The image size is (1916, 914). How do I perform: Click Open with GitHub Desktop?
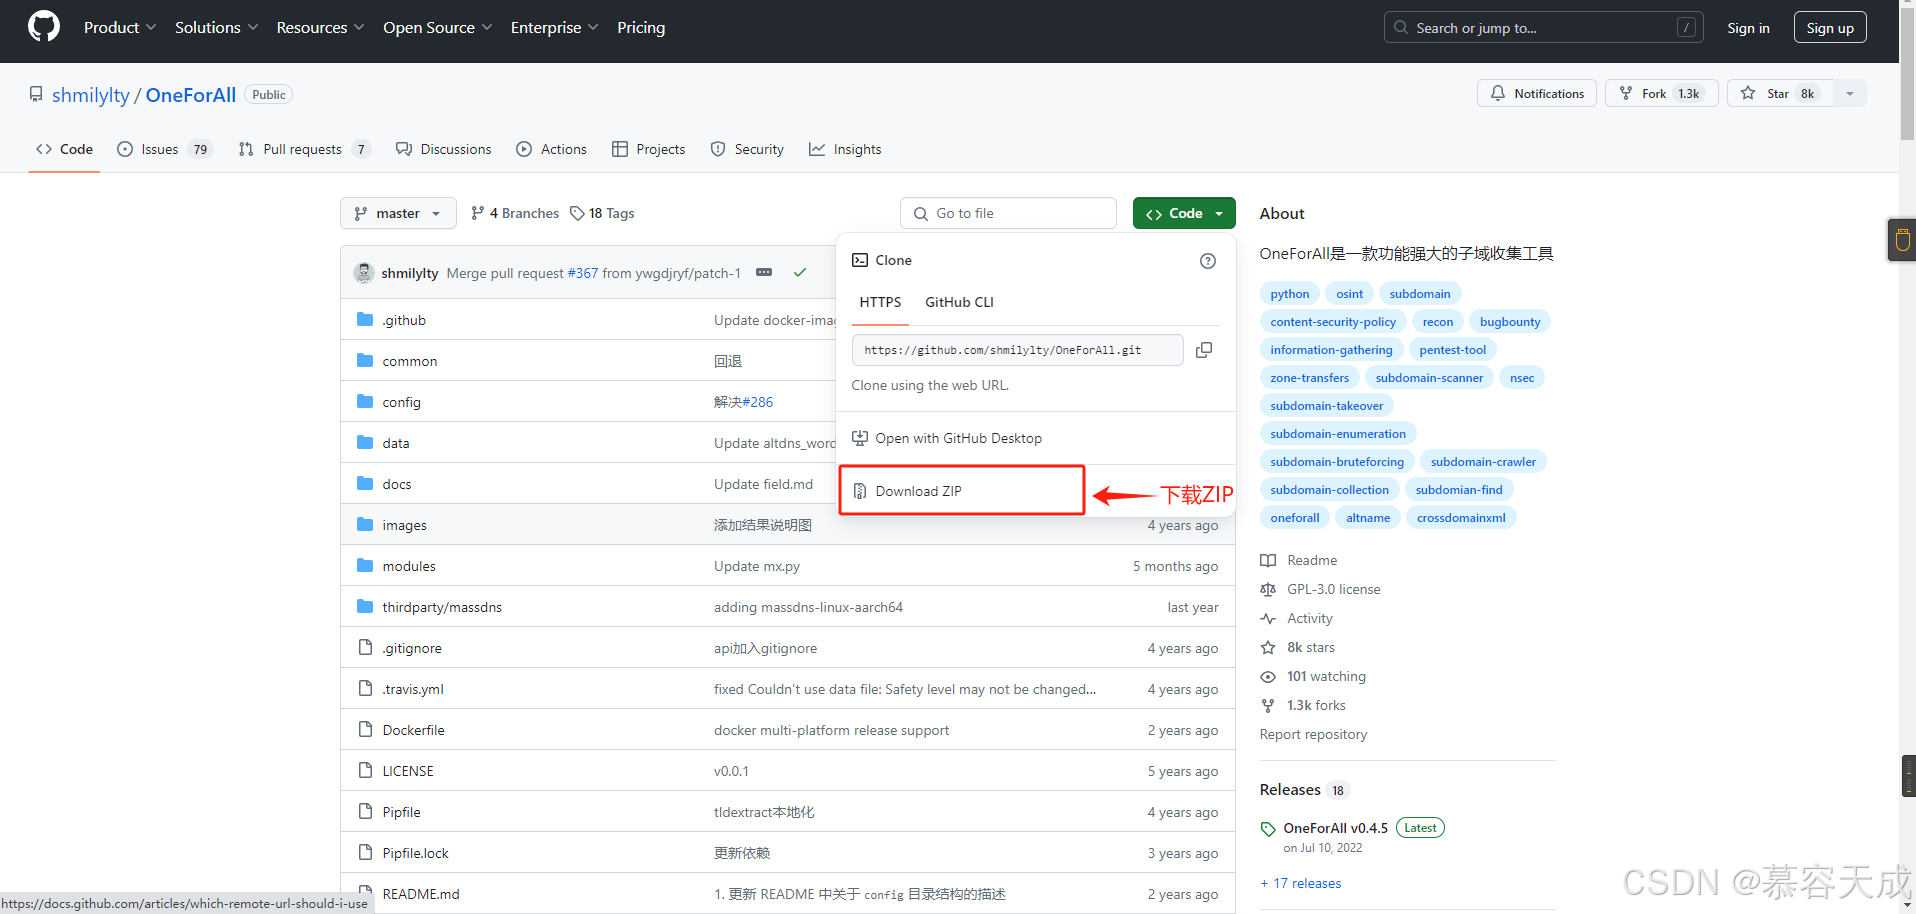click(947, 438)
